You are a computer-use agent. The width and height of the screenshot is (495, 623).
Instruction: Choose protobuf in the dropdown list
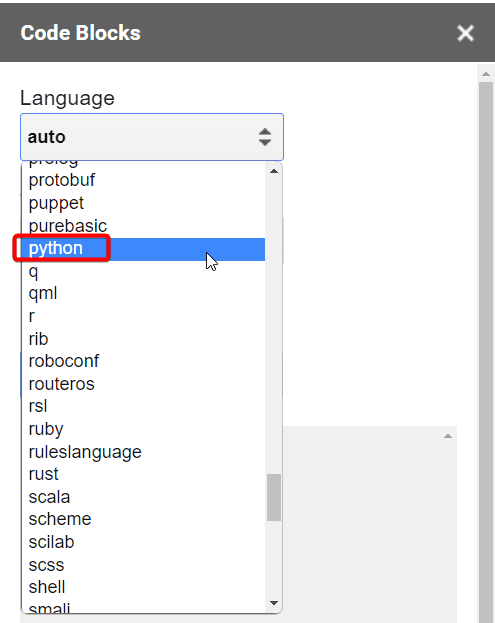click(143, 180)
